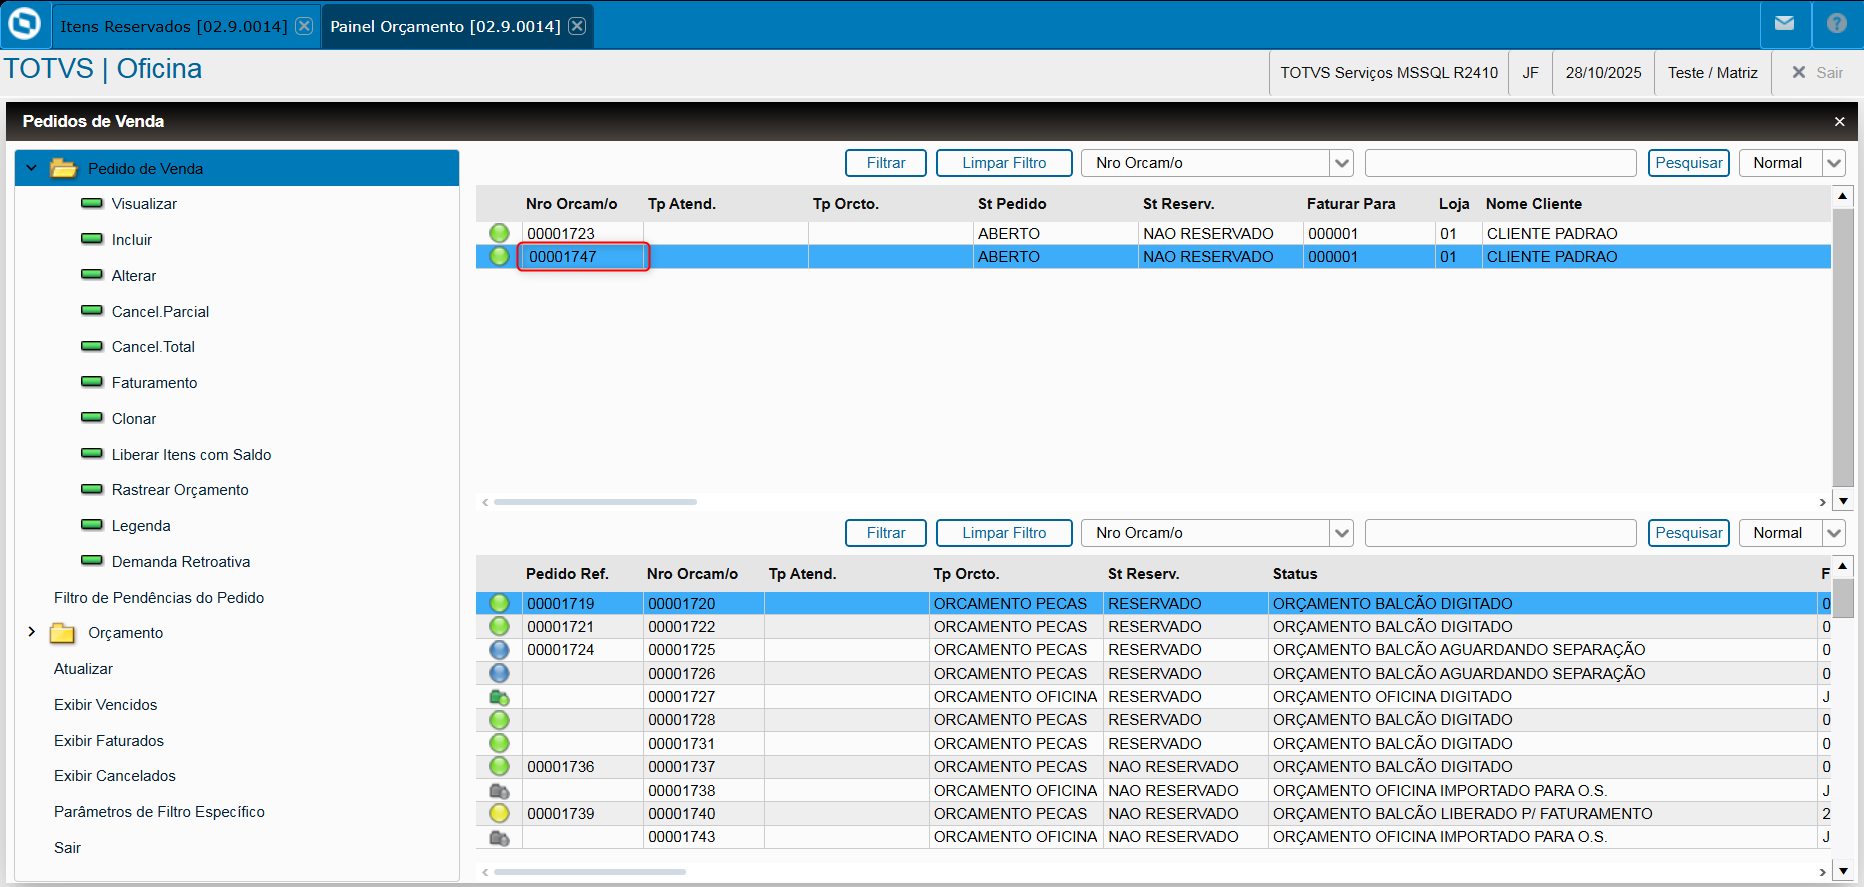Image resolution: width=1864 pixels, height=887 pixels.
Task: Click Atualizar in the side menu
Action: 83,669
